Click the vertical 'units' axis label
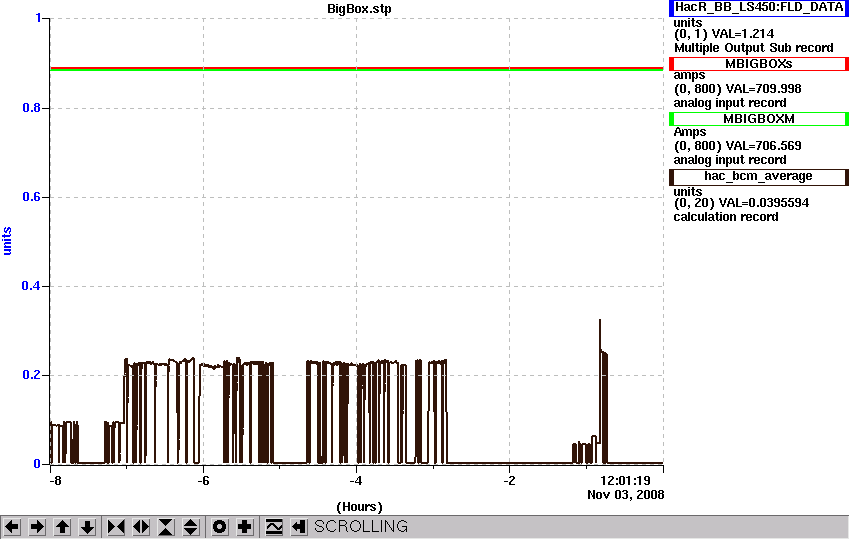849x539 pixels. pyautogui.click(x=7, y=241)
